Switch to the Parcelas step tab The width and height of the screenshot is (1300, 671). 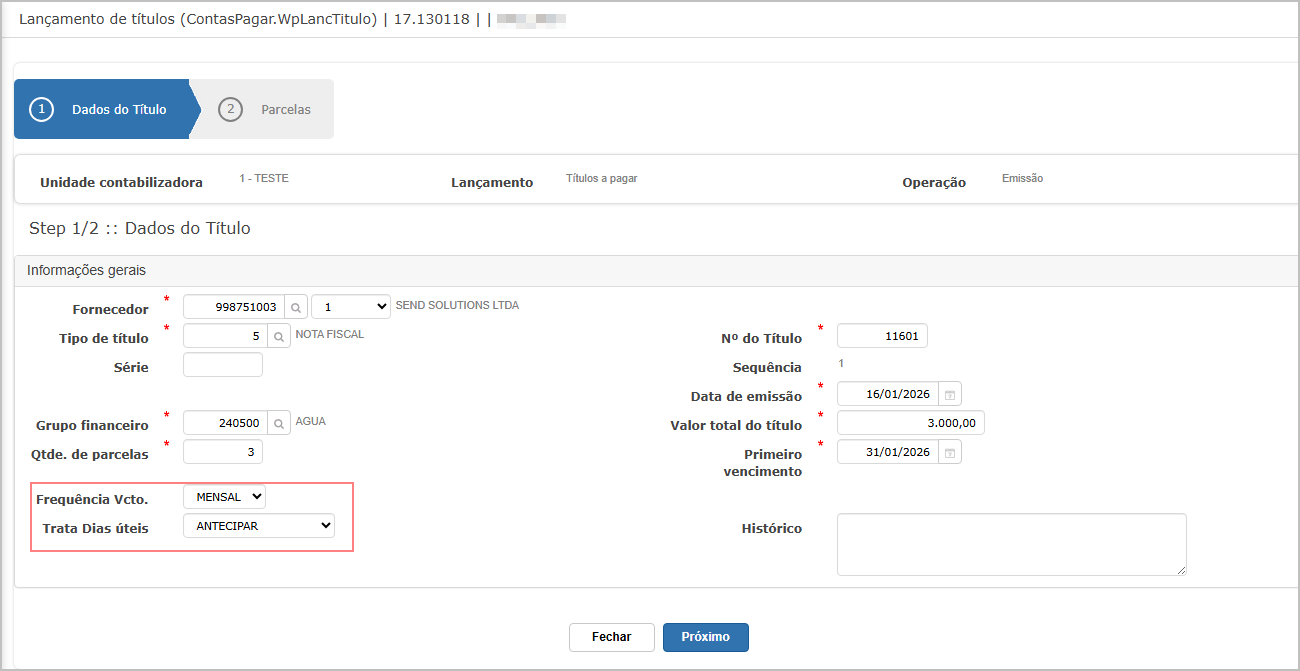click(285, 109)
